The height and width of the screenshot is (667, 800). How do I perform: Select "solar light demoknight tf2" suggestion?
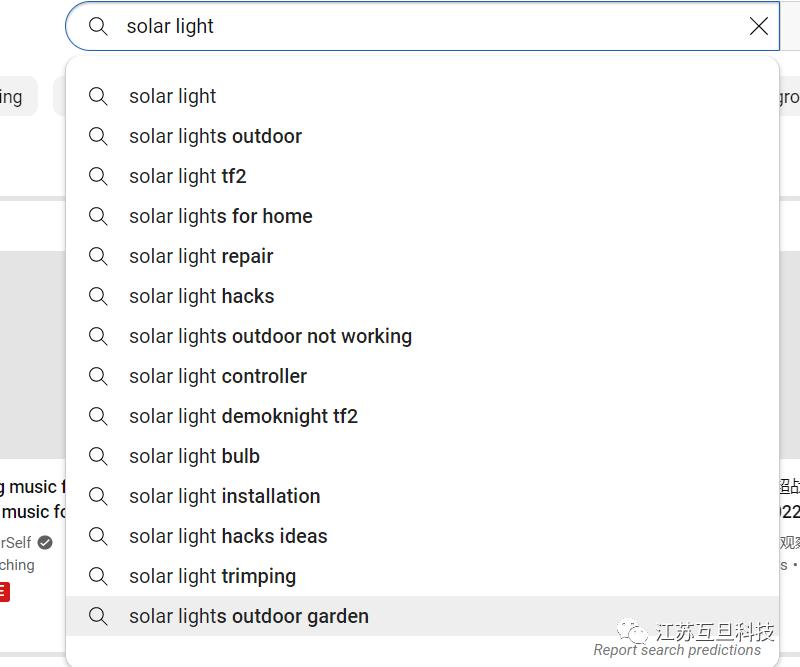click(x=243, y=416)
